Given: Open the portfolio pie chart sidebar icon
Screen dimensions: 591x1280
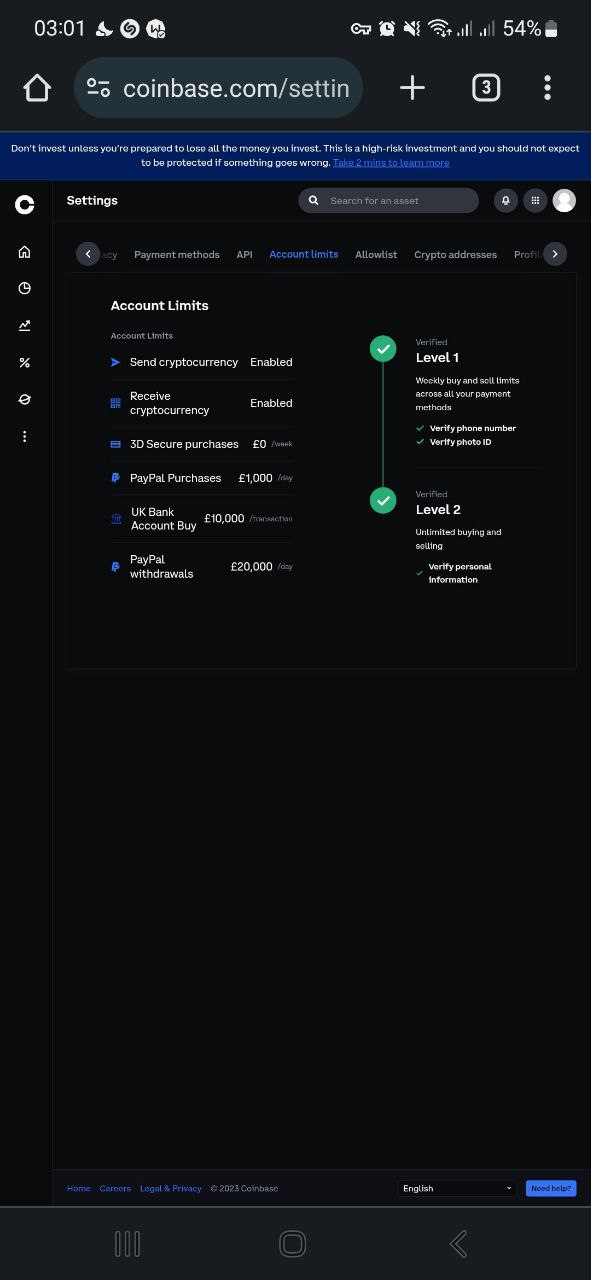Looking at the screenshot, I should [x=24, y=288].
